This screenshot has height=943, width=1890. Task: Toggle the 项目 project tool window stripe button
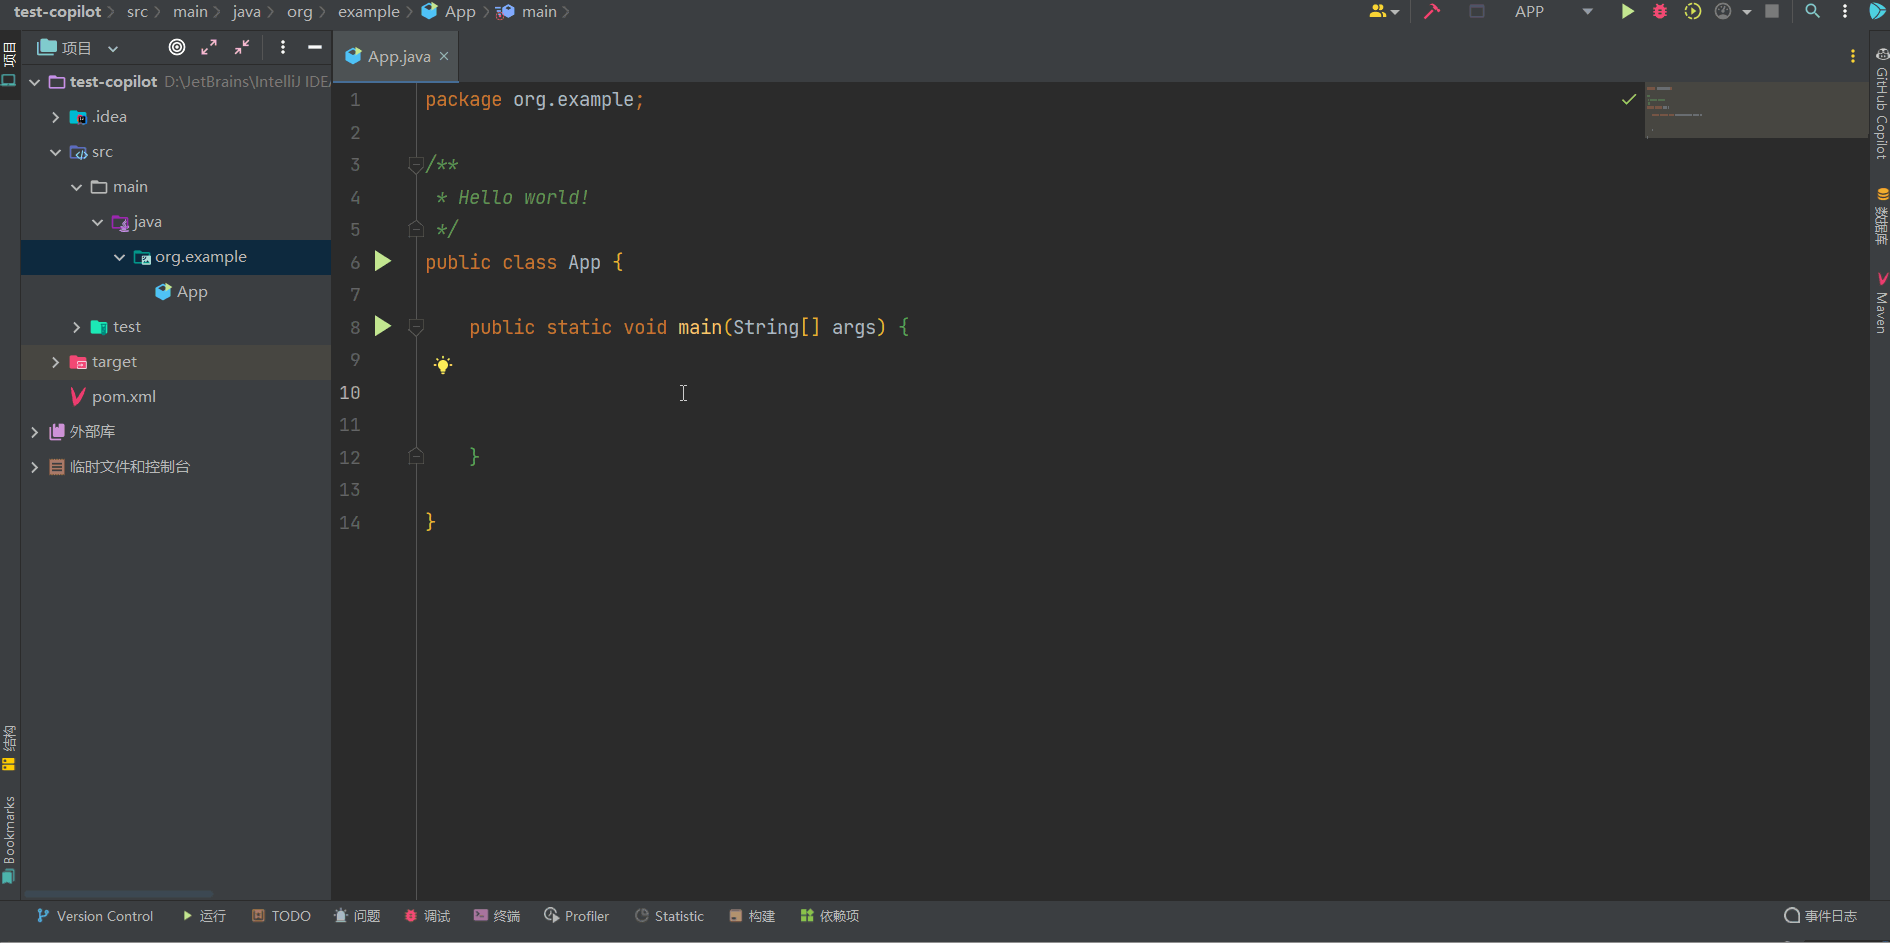tap(9, 64)
